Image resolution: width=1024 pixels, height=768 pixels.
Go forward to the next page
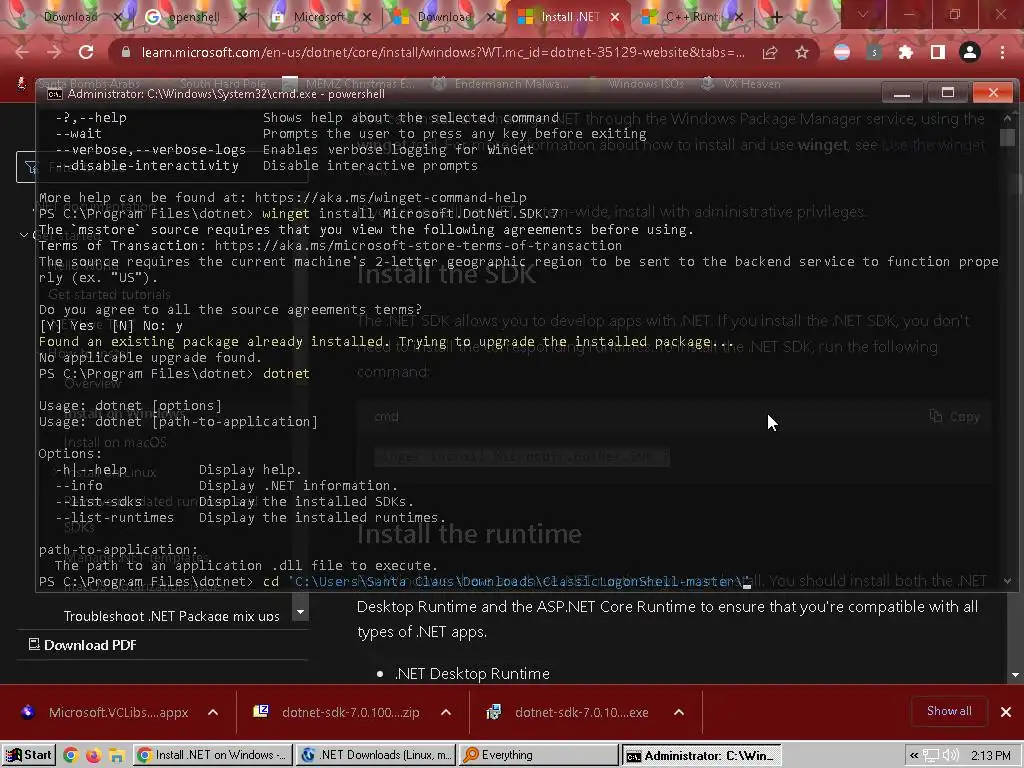click(54, 52)
